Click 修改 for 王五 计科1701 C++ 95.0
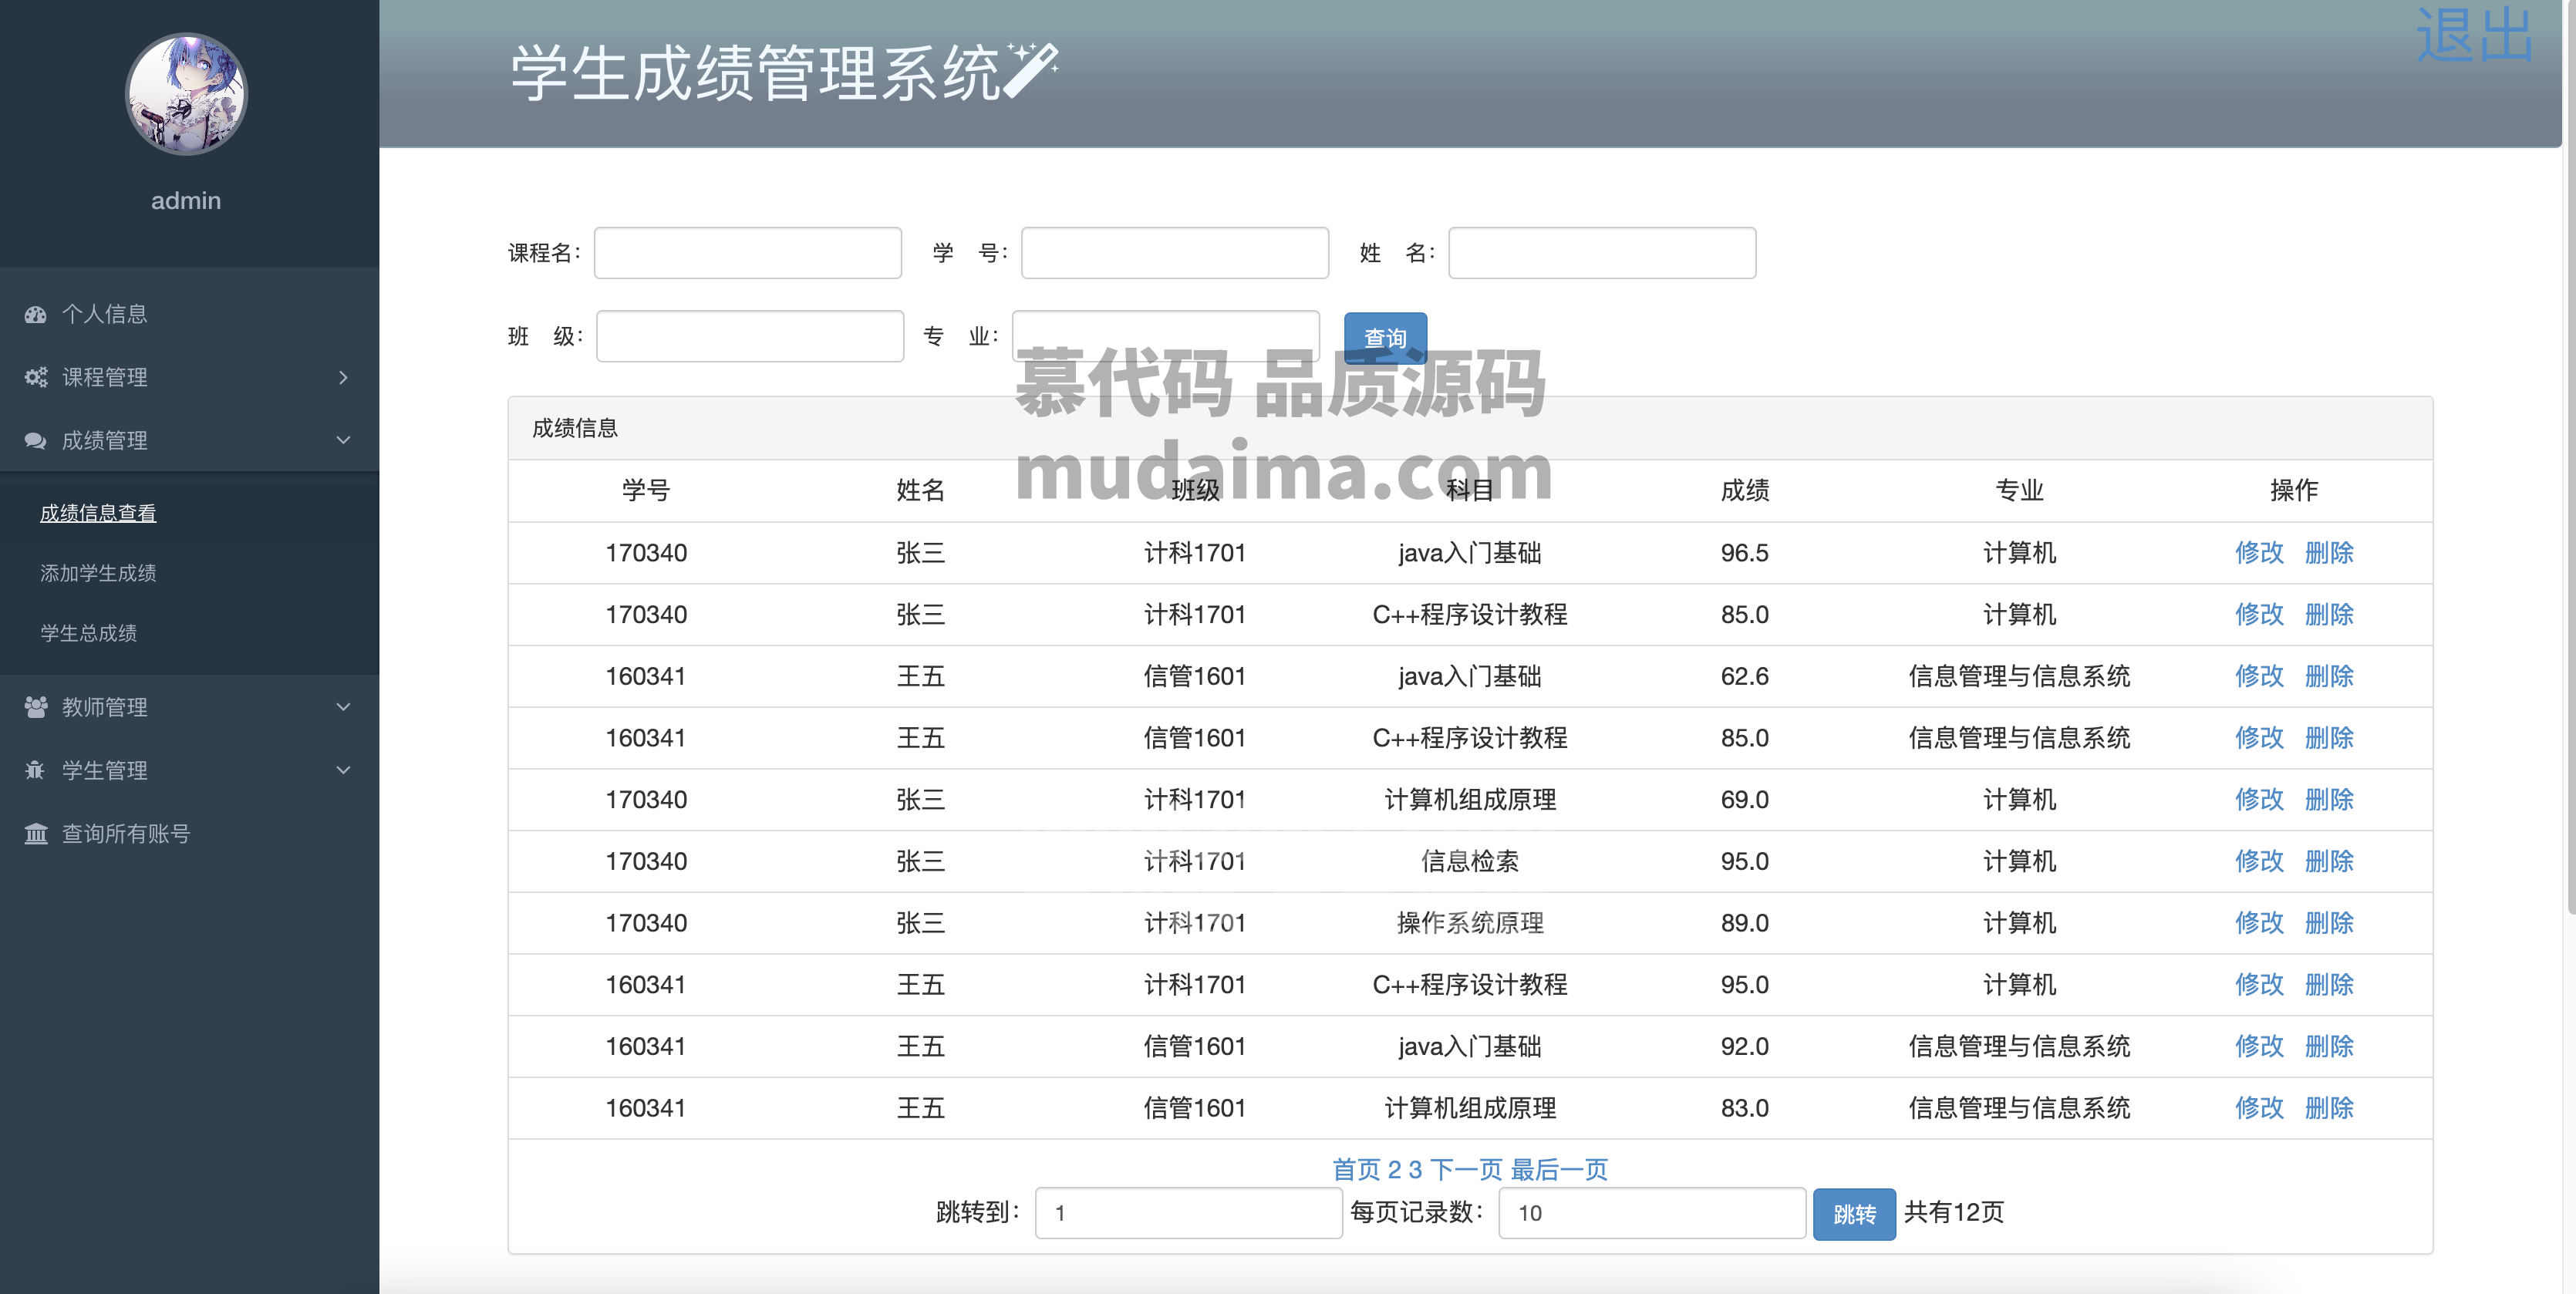The height and width of the screenshot is (1294, 2576). coord(2259,984)
